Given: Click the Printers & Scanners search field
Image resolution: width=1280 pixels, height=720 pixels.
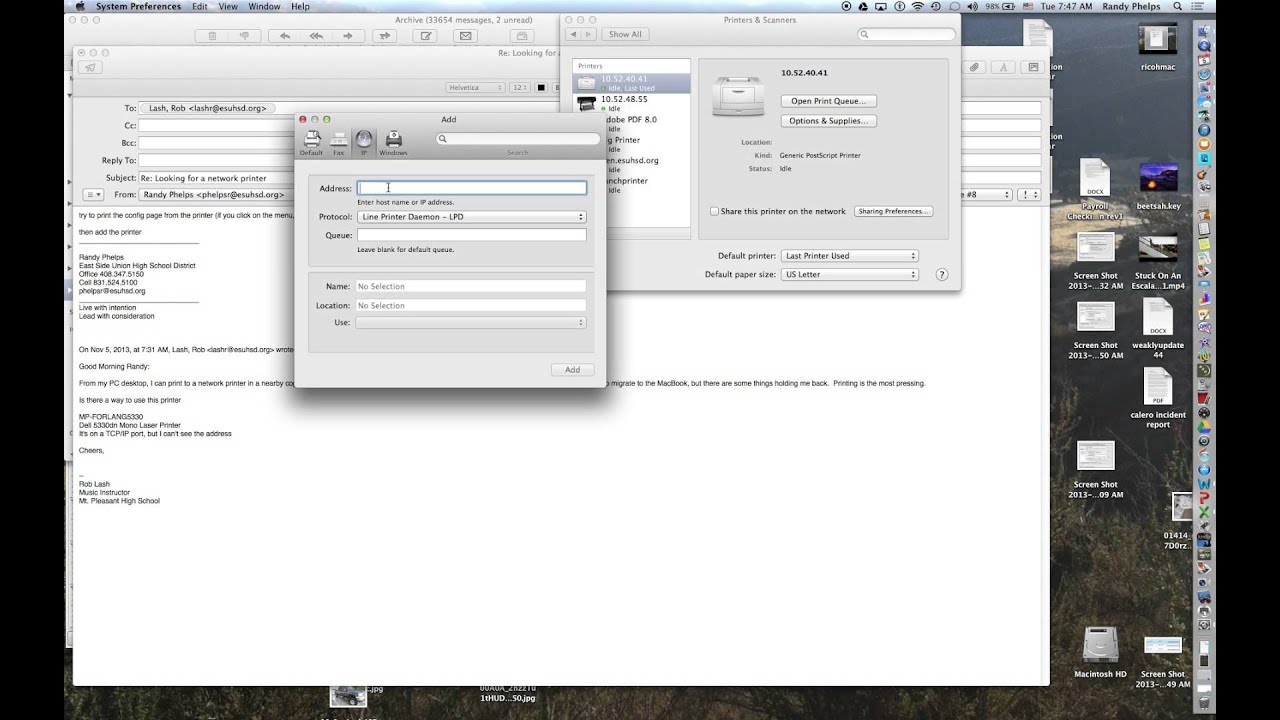Looking at the screenshot, I should click(905, 34).
